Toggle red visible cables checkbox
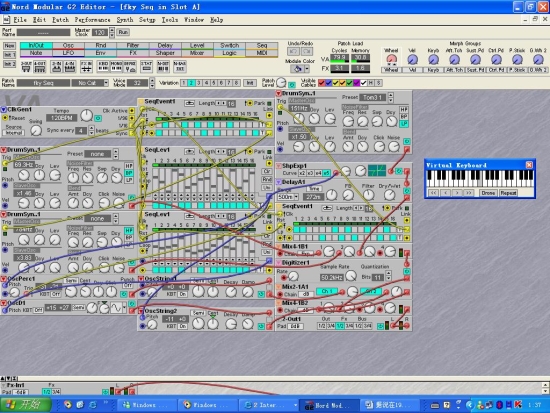 (x=321, y=83)
